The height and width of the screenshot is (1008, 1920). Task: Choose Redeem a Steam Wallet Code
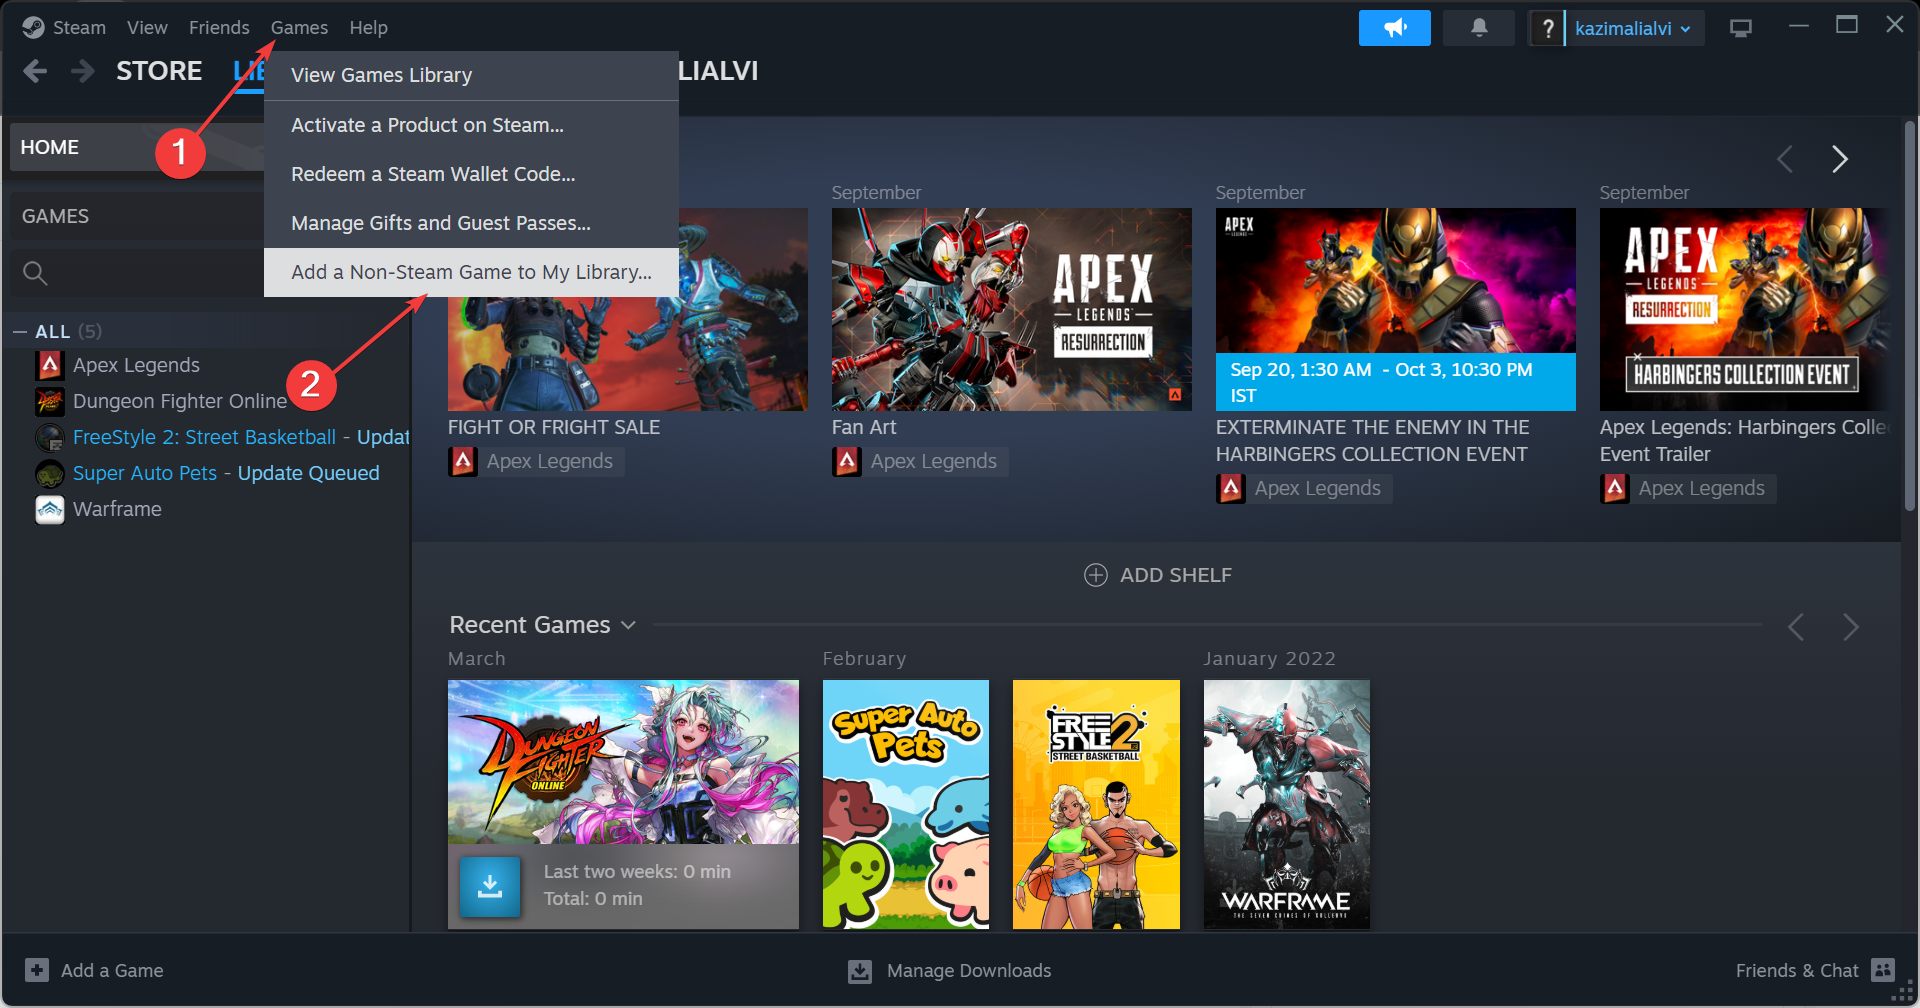pos(471,174)
